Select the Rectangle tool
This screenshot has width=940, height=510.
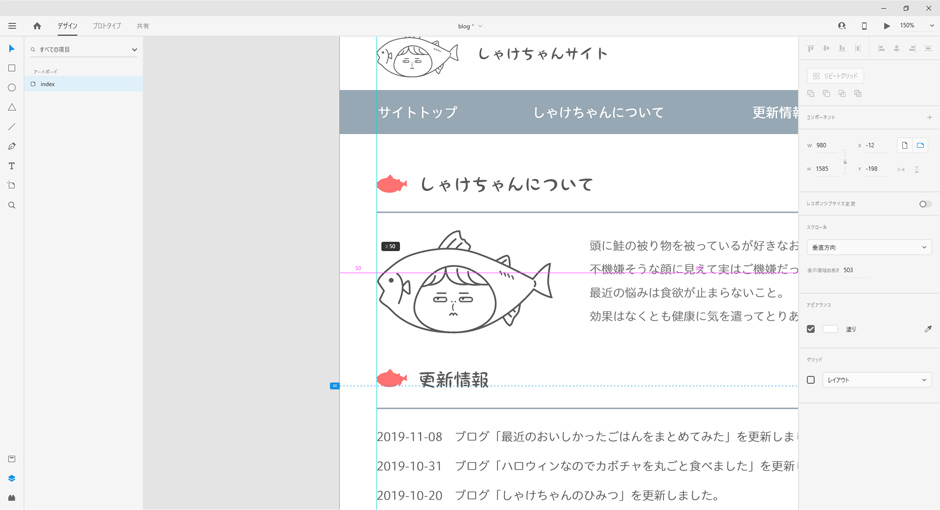(12, 68)
